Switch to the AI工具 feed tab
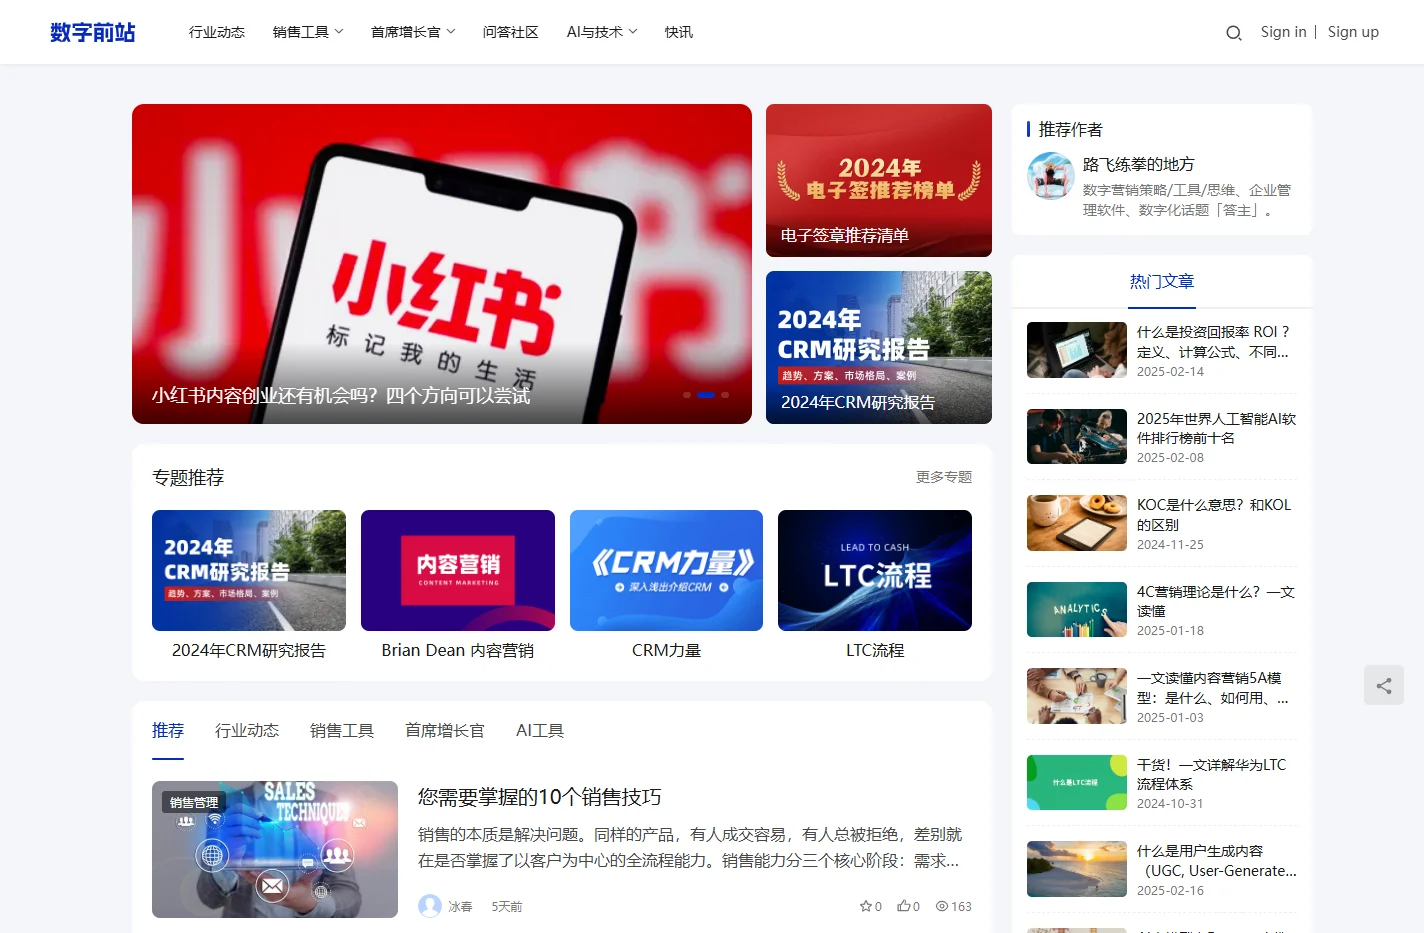The image size is (1424, 933). point(540,730)
